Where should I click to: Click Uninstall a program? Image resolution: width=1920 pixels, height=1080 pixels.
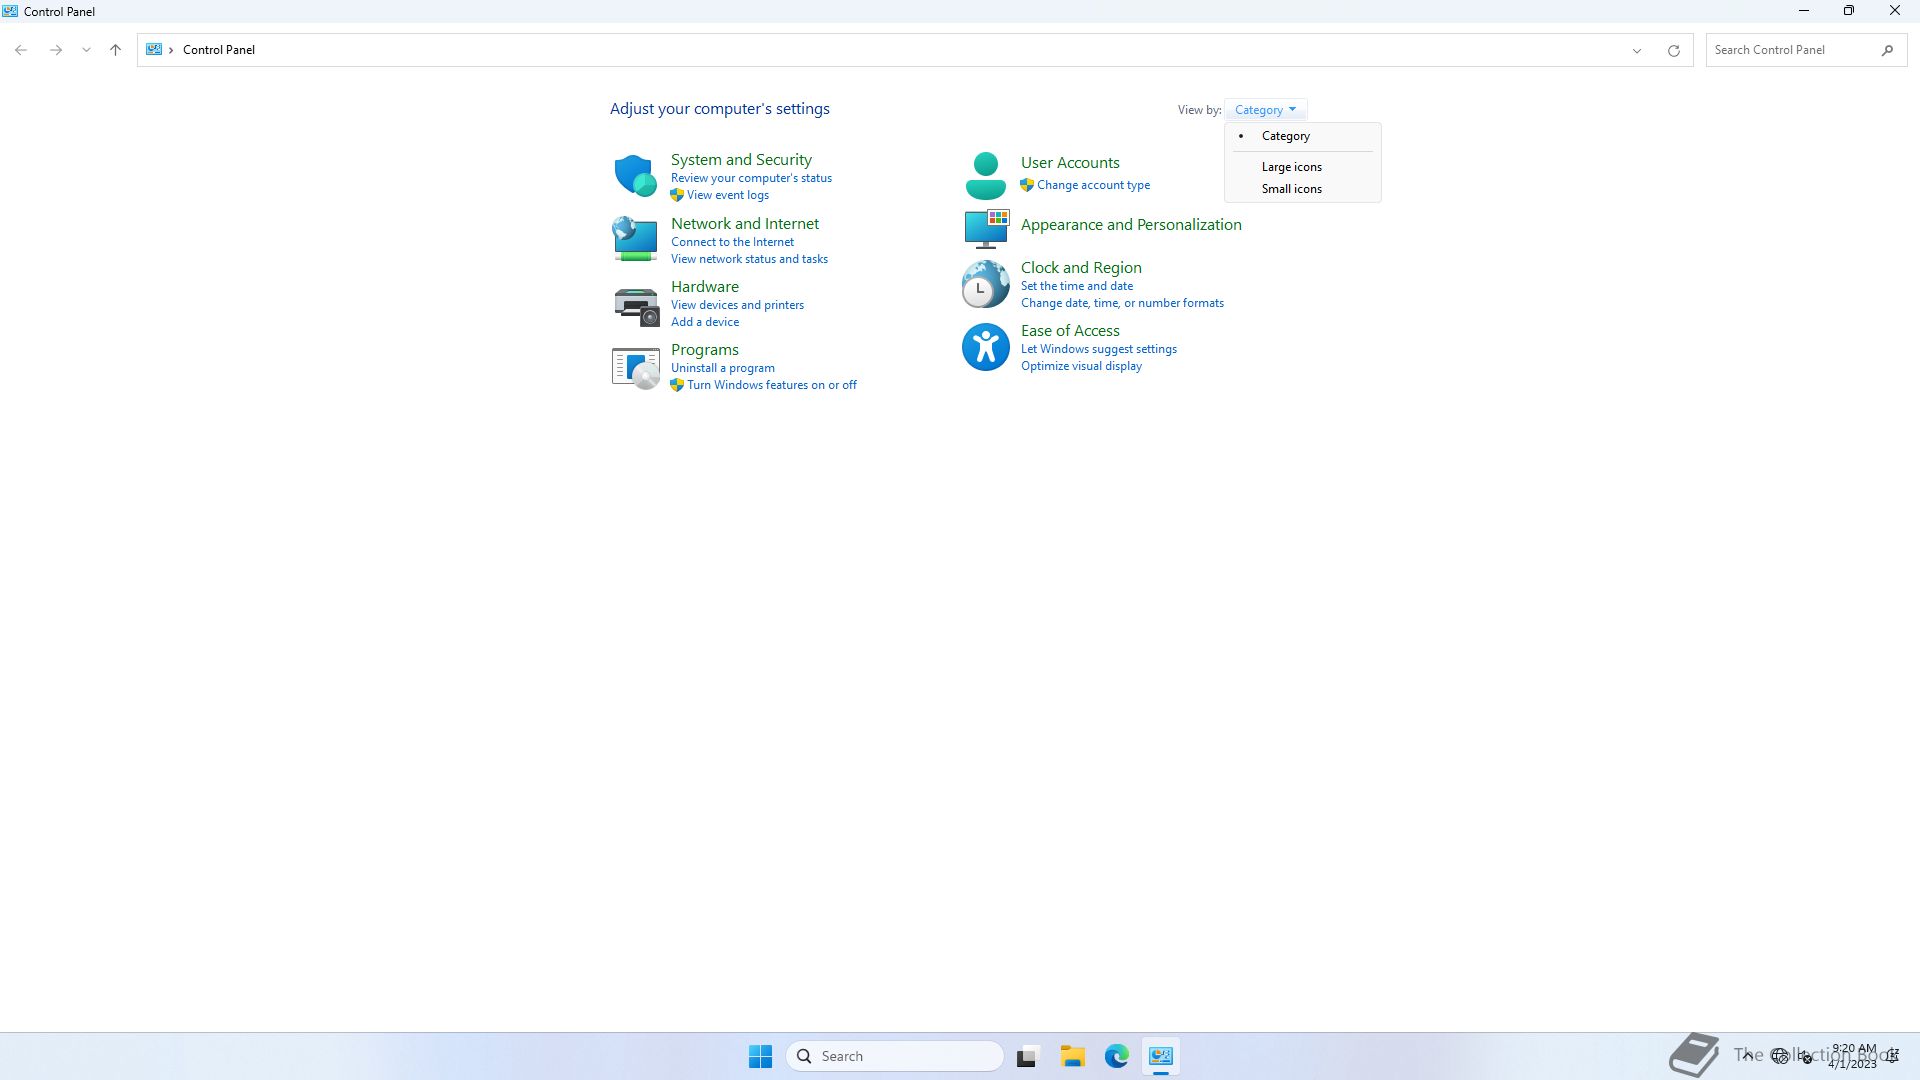[723, 368]
